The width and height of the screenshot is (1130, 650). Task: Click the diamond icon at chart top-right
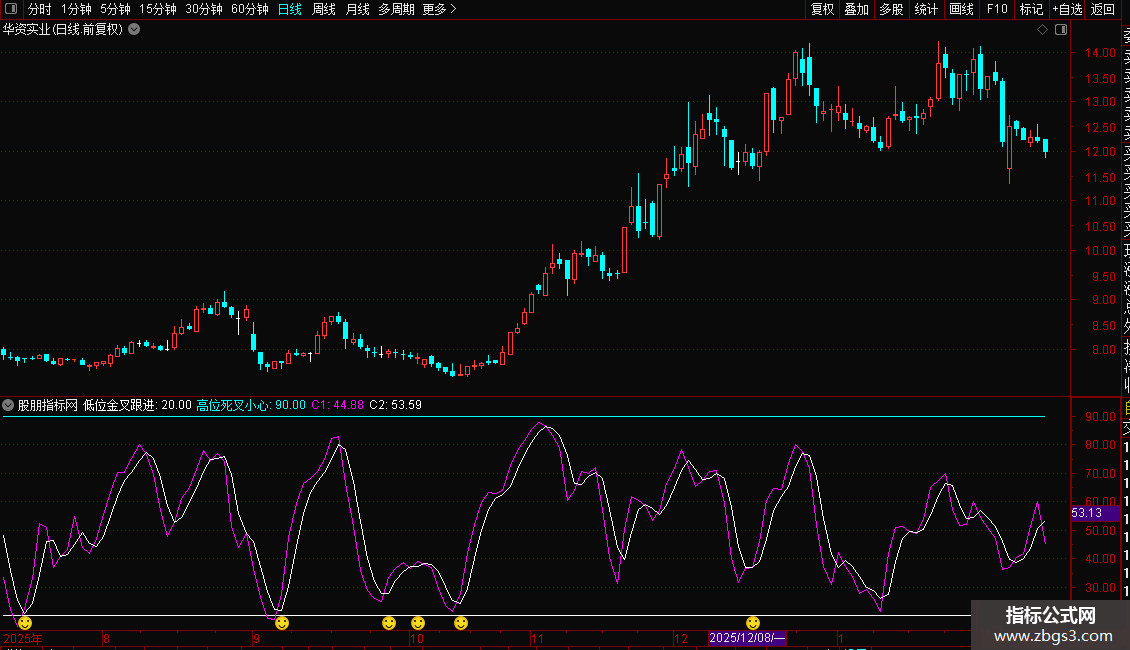1042,29
